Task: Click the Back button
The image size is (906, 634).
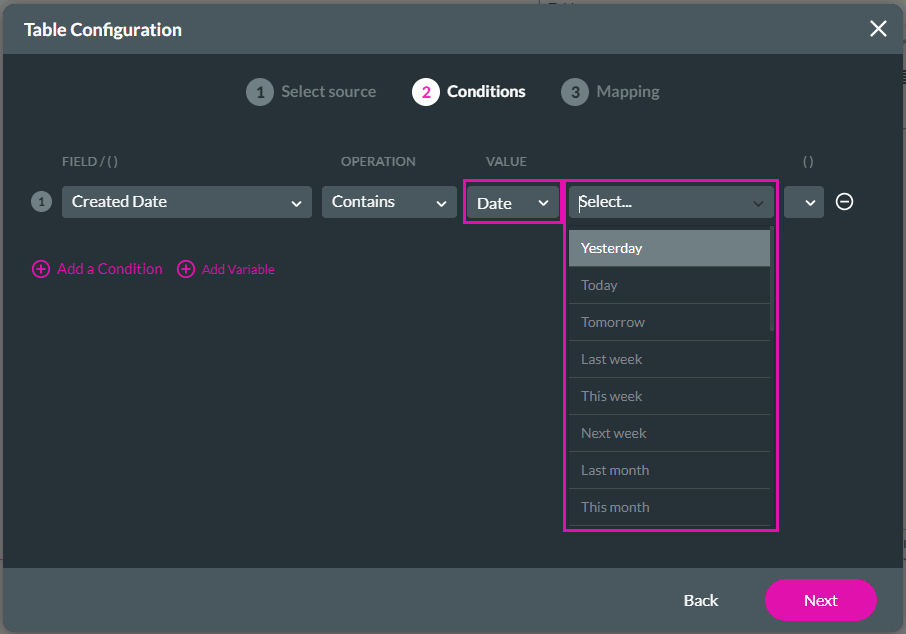Action: (701, 600)
